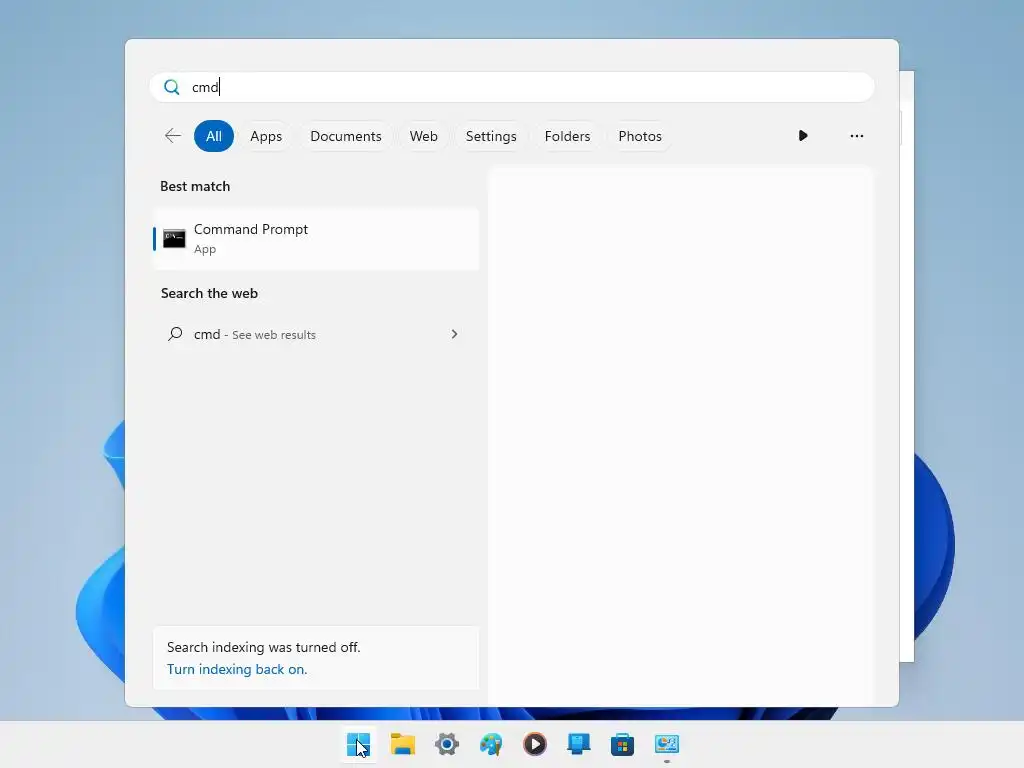The width and height of the screenshot is (1024, 768).
Task: Open the Command Prompt best match result
Action: [316, 238]
